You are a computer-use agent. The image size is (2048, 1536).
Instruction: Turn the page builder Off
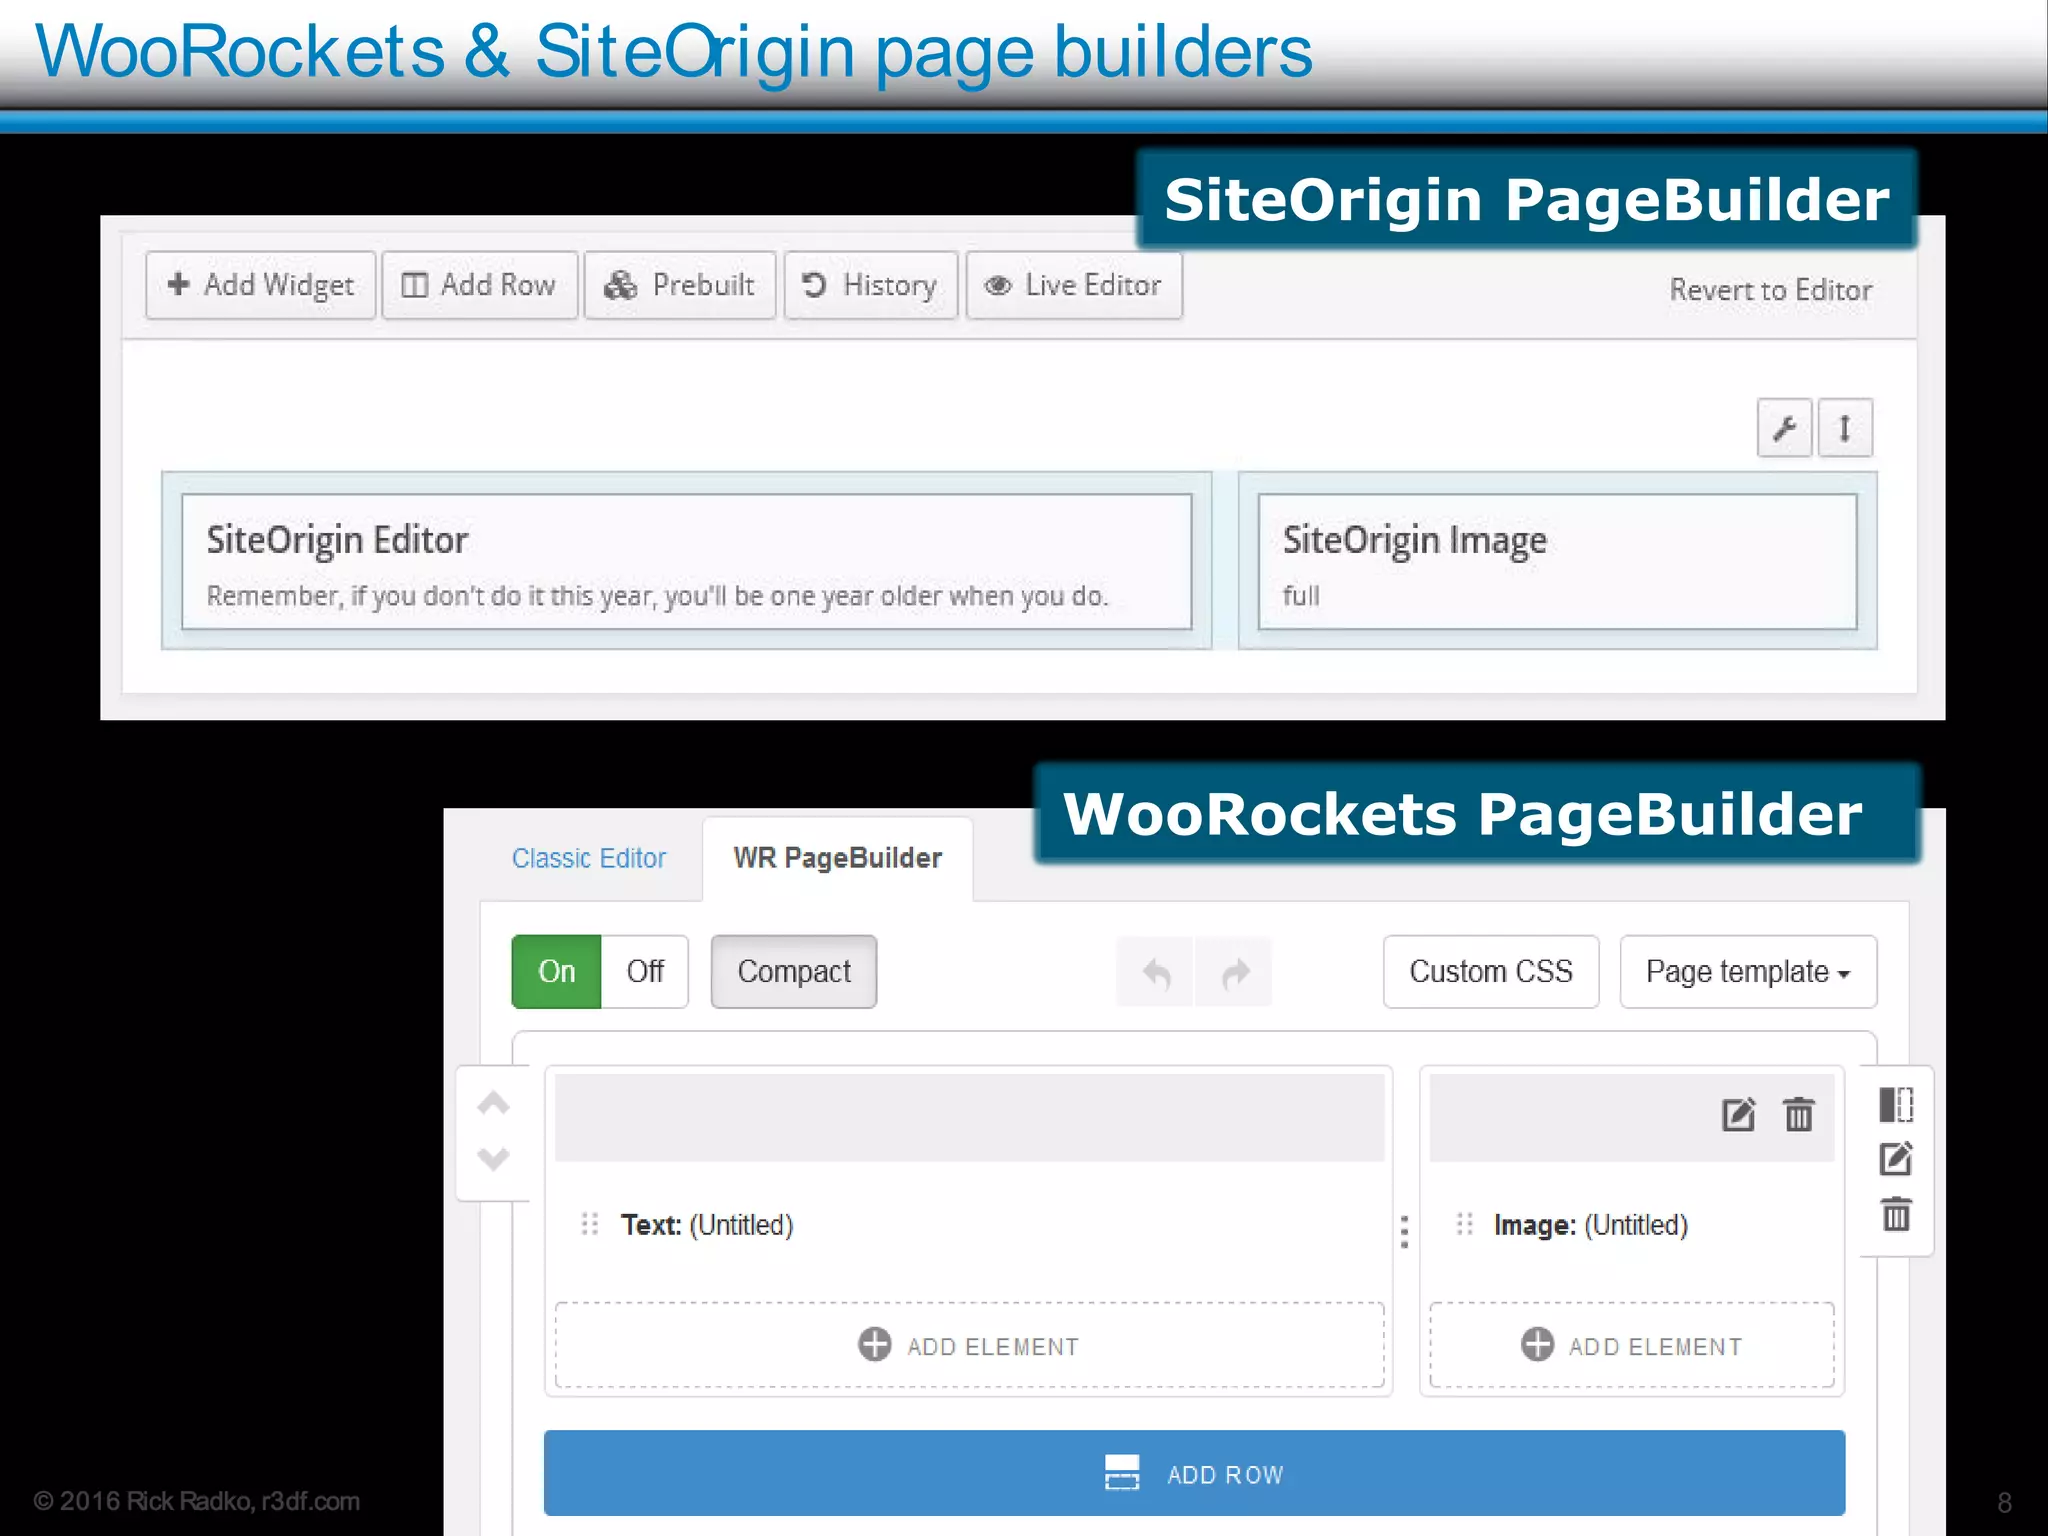tap(645, 971)
